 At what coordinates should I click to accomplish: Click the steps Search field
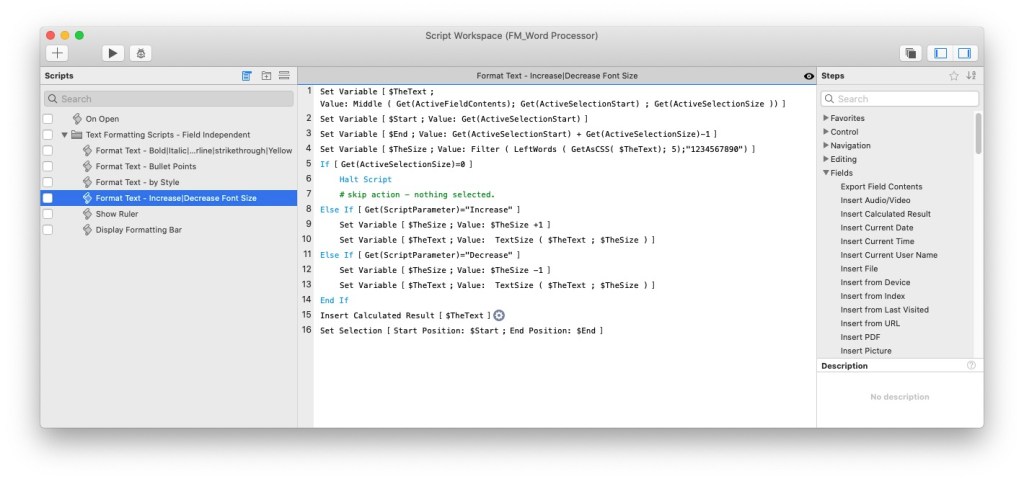900,99
